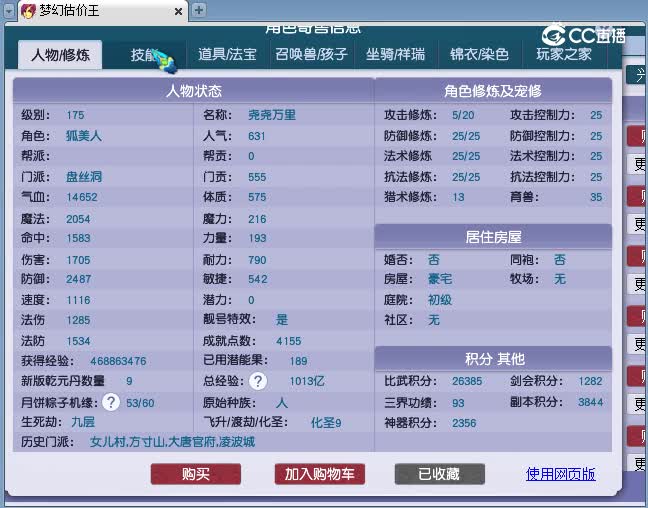Click the 盘丝洞 faction value

point(84,177)
